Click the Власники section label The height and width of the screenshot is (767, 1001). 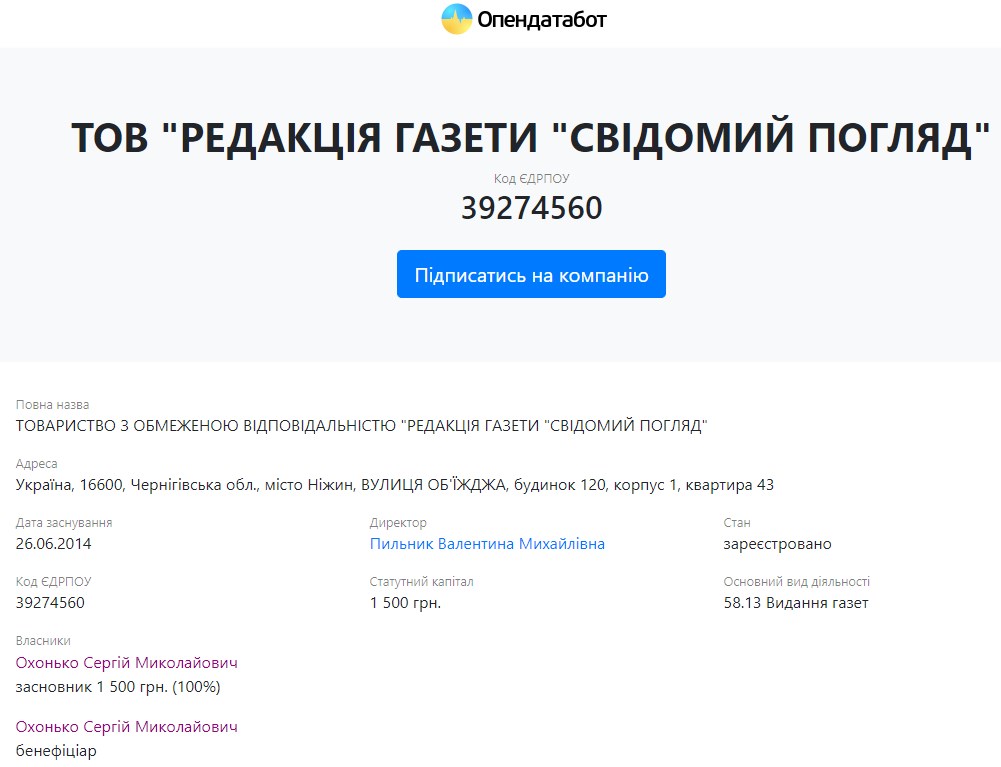43,641
